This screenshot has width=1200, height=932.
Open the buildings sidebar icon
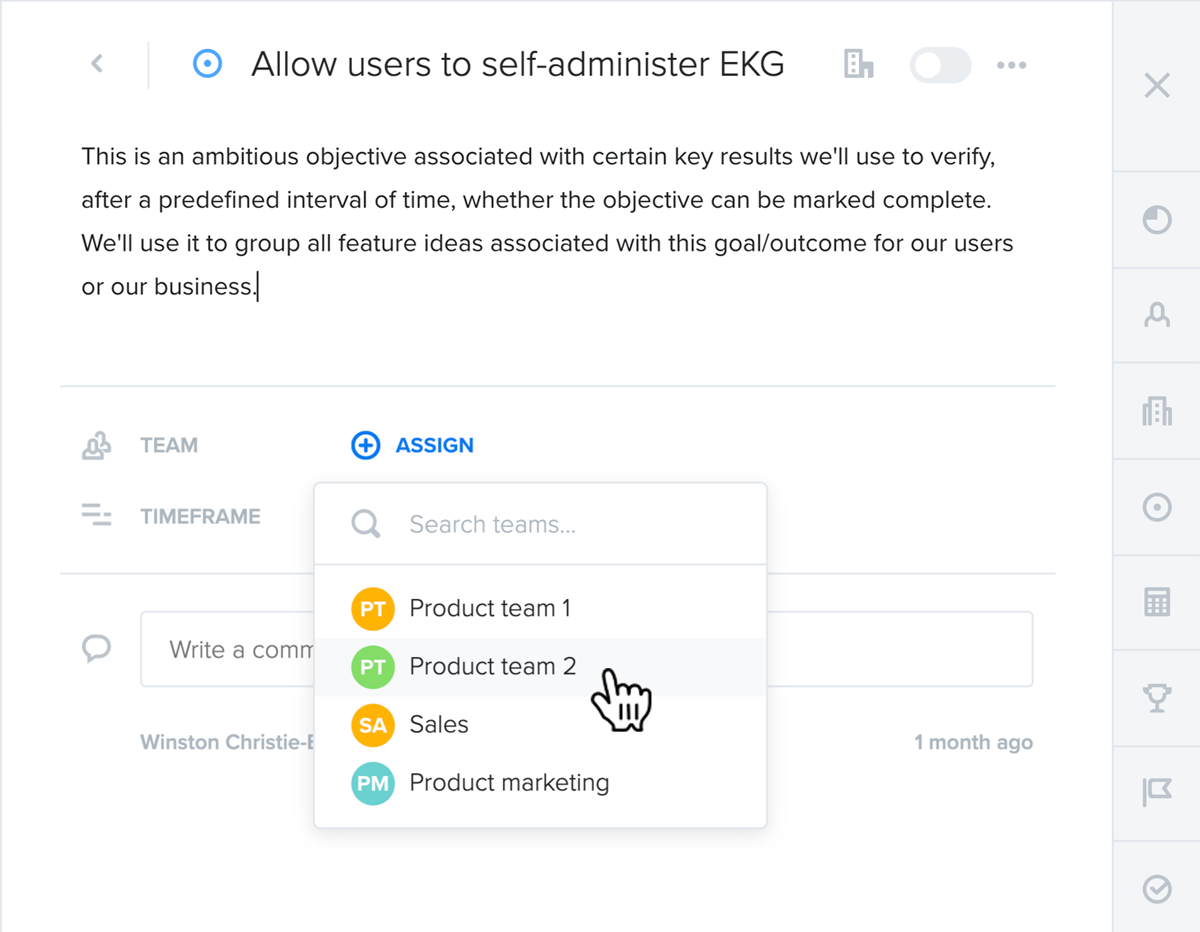click(1157, 411)
